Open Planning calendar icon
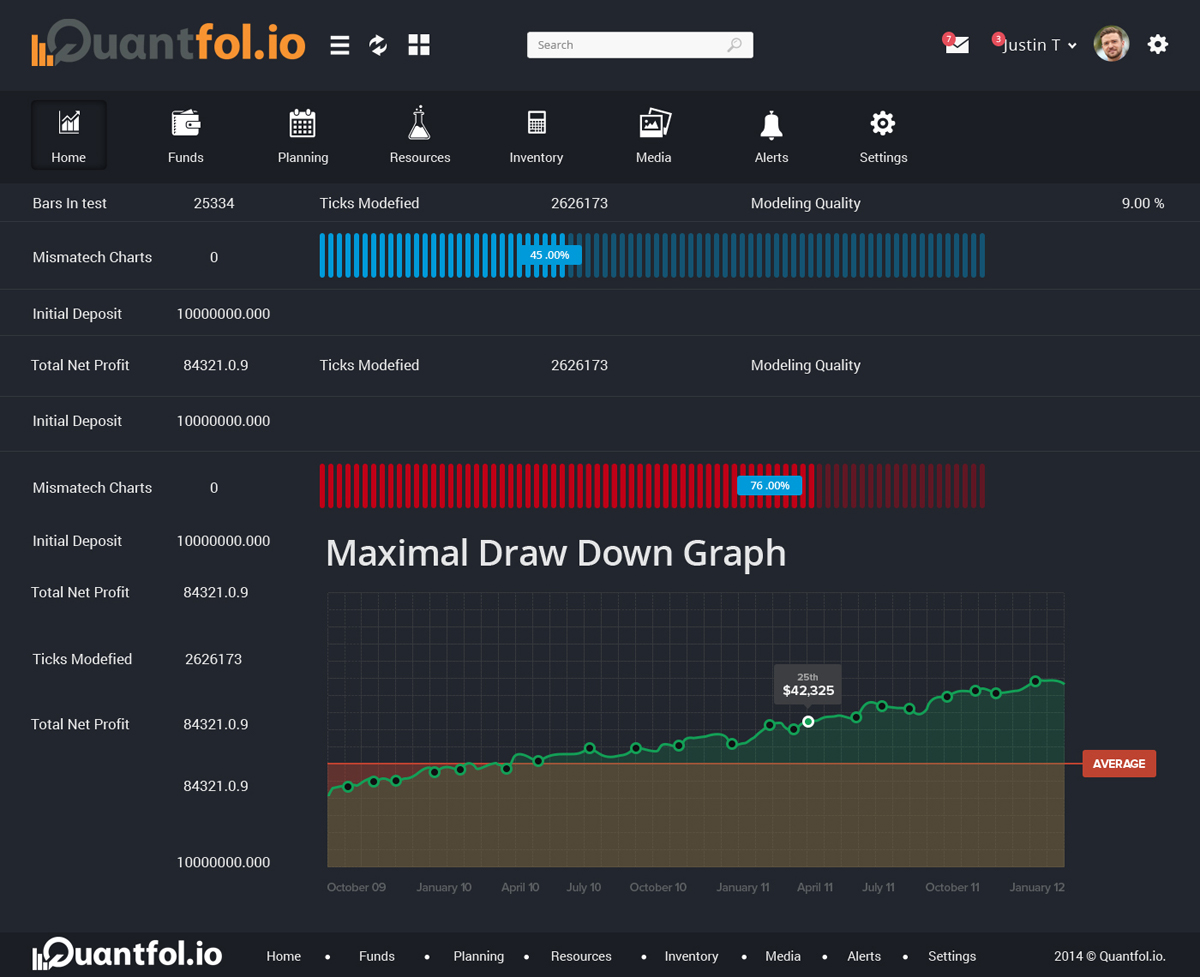 tap(302, 124)
